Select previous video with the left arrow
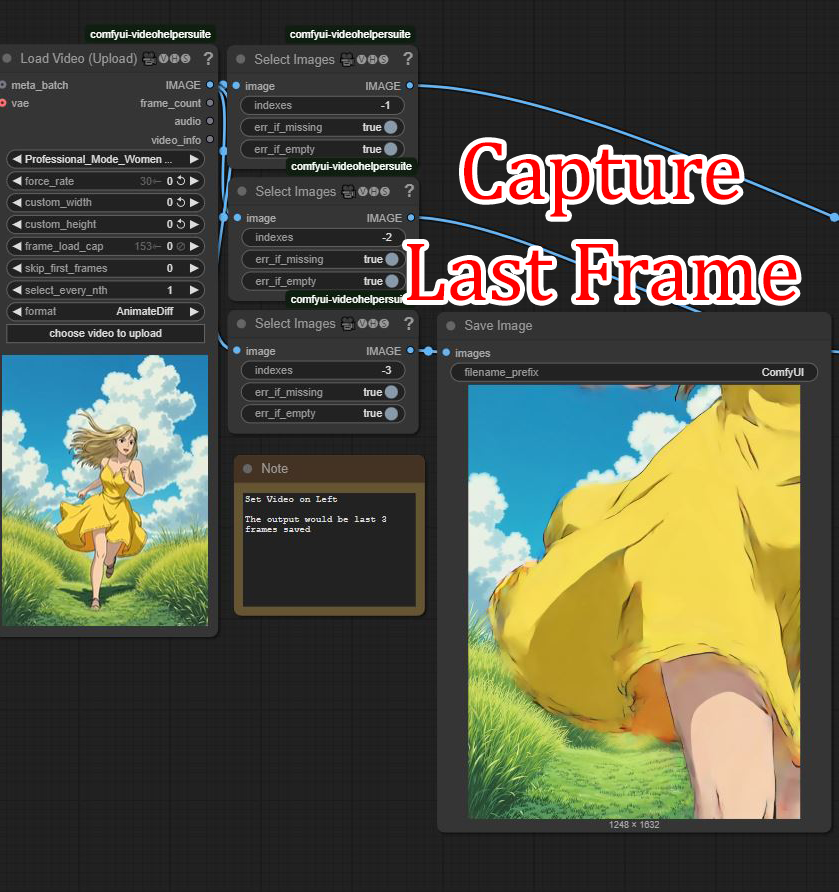This screenshot has width=839, height=892. [17, 159]
